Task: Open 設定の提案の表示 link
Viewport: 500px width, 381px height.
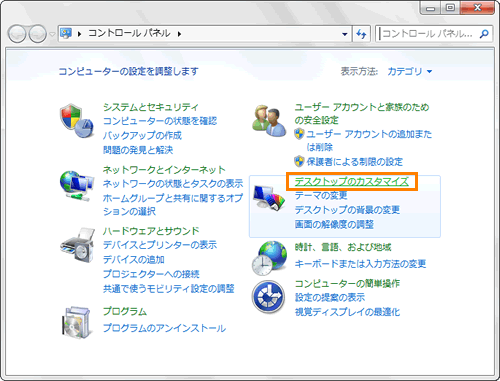Action: (x=330, y=297)
